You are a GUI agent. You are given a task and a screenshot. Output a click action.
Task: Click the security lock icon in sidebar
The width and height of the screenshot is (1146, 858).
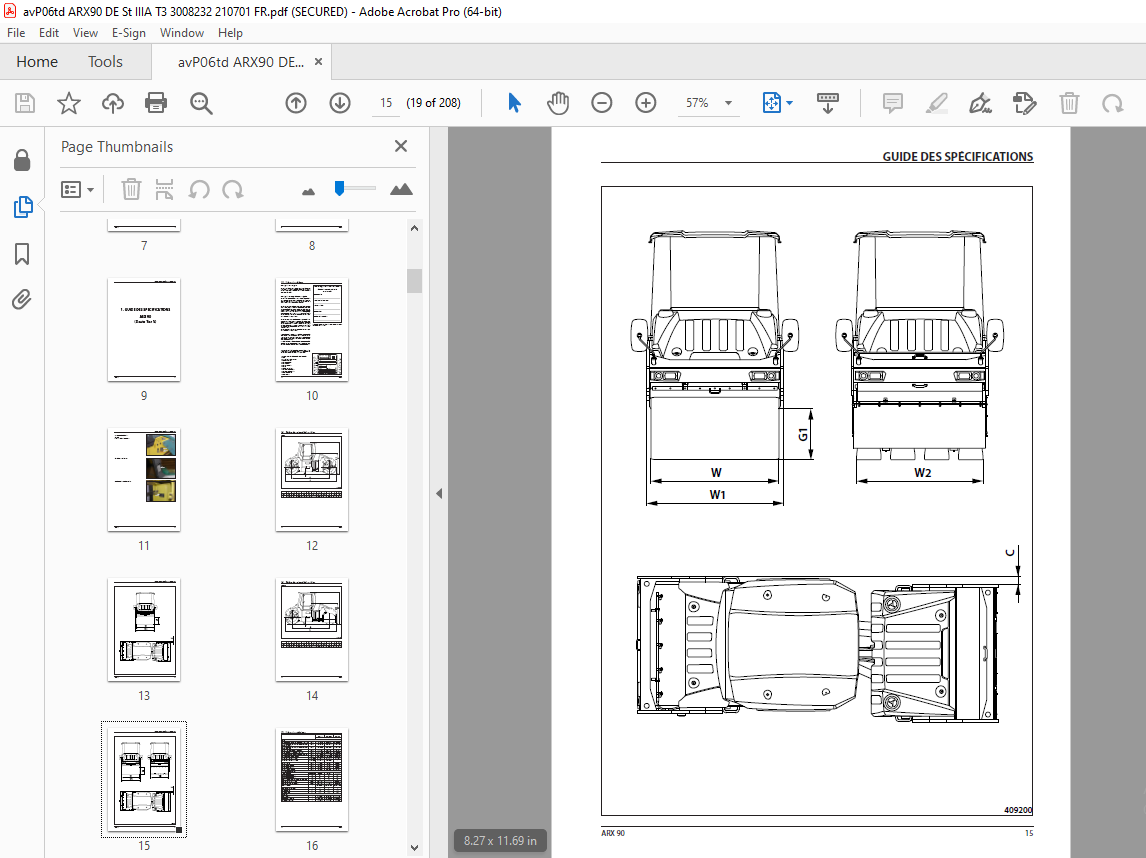click(22, 160)
